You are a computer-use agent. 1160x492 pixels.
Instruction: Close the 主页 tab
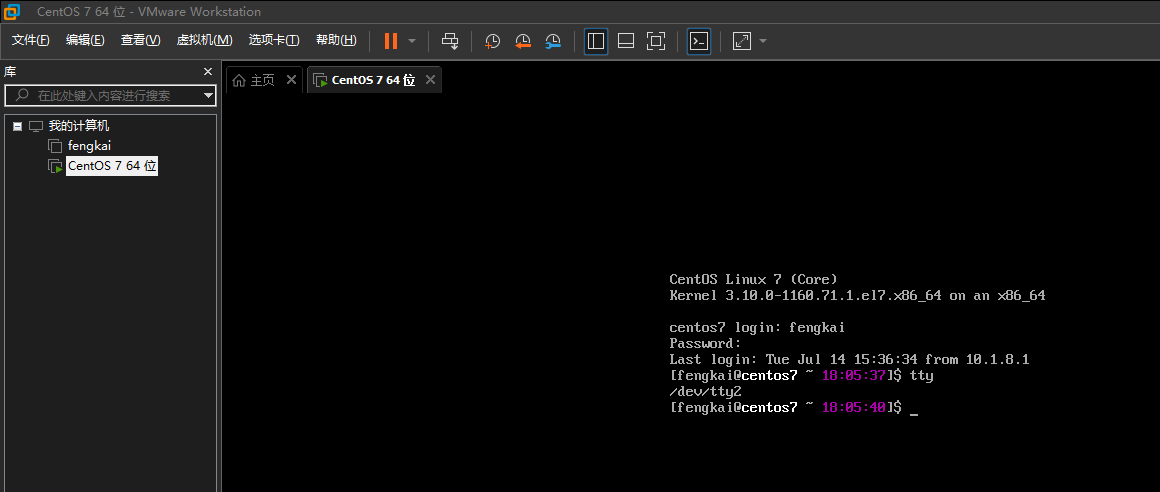tap(291, 79)
